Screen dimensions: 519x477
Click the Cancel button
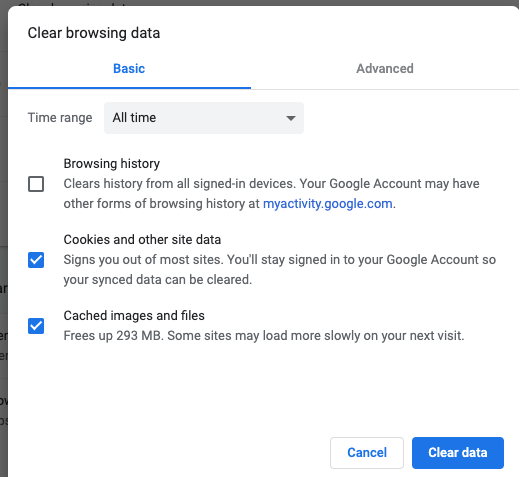tap(367, 453)
